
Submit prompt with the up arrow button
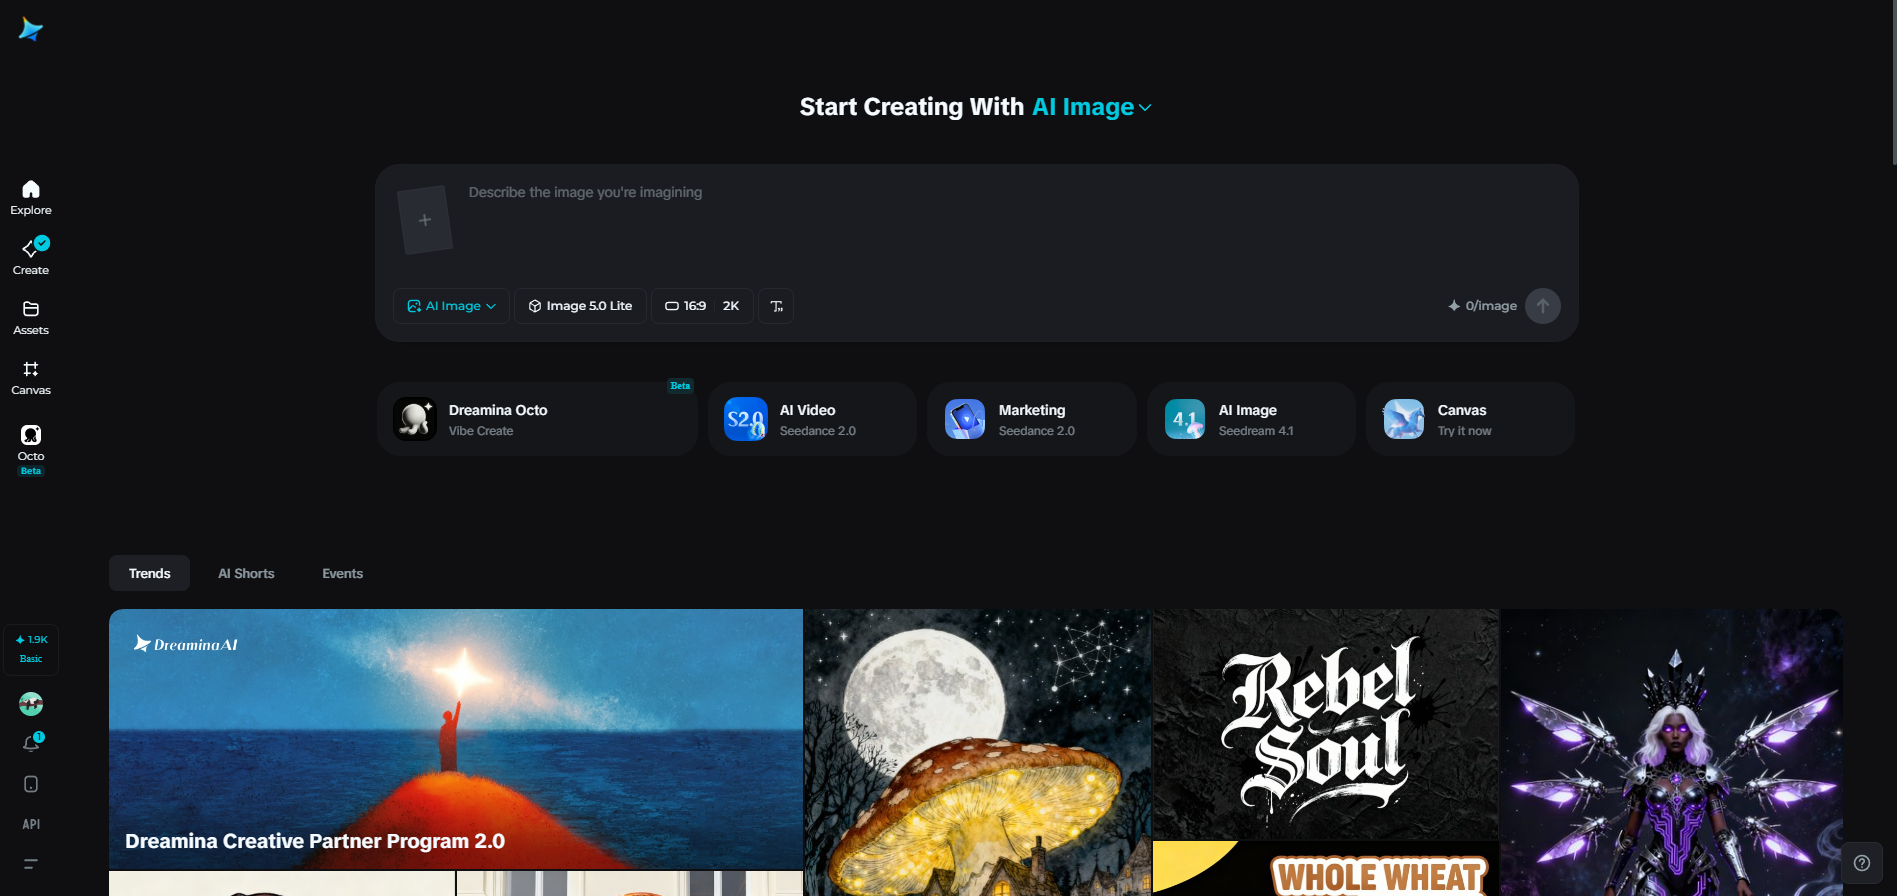click(x=1543, y=306)
